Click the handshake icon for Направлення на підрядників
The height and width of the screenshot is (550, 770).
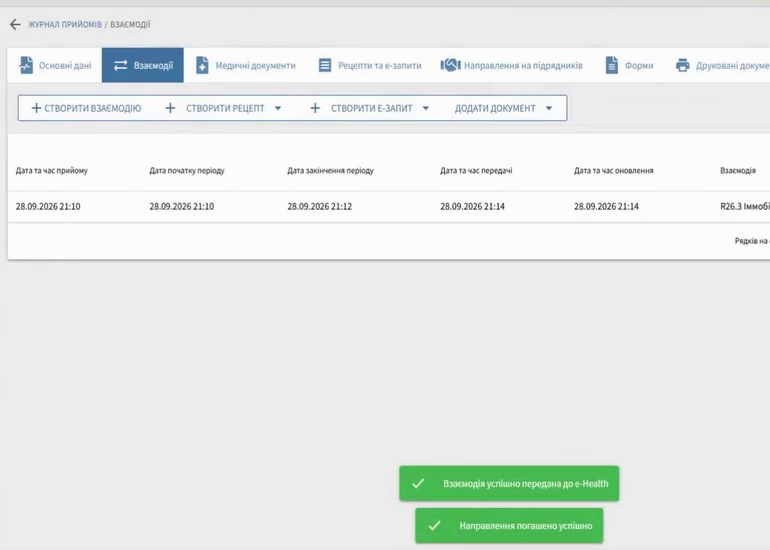[450, 65]
